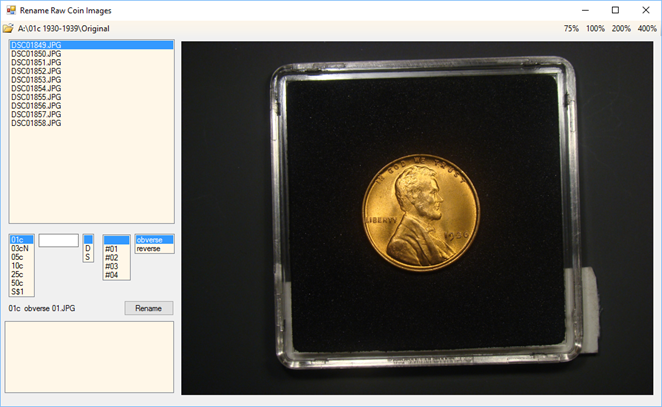Viewport: 662px width, 407px height.
Task: Click the year text input field
Action: [58, 240]
